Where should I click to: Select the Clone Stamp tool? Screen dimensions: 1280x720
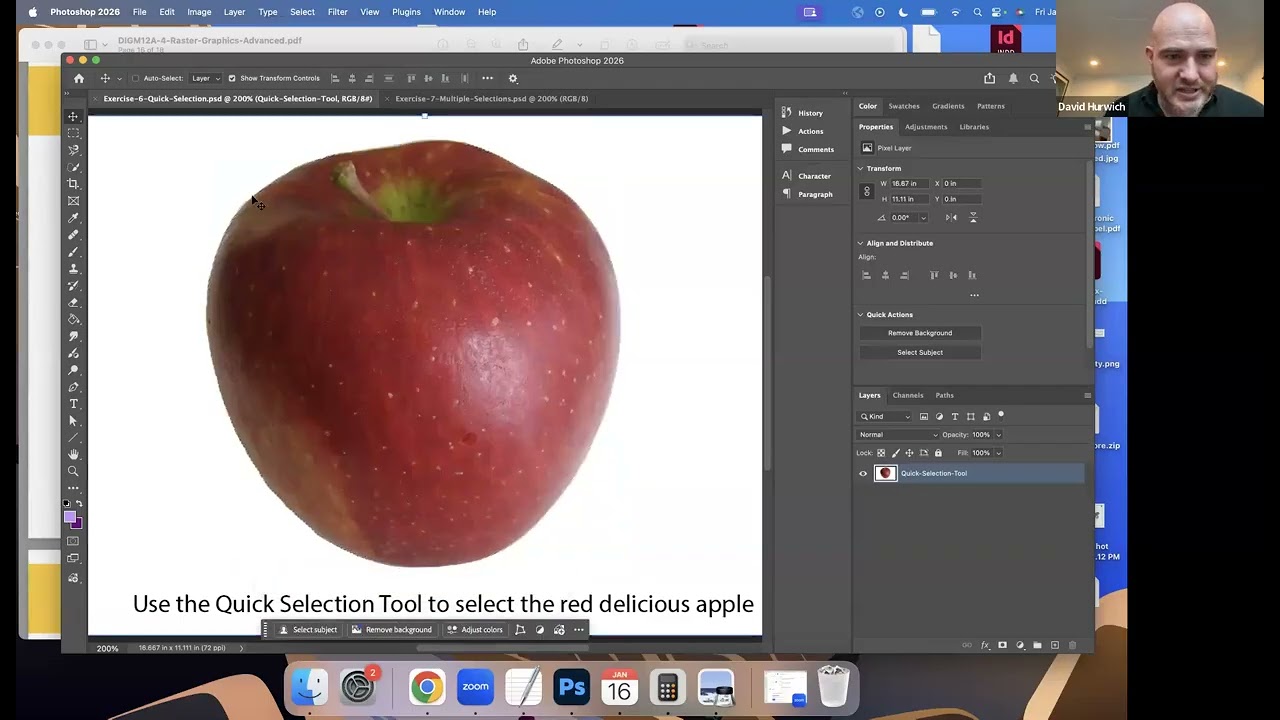point(73,268)
